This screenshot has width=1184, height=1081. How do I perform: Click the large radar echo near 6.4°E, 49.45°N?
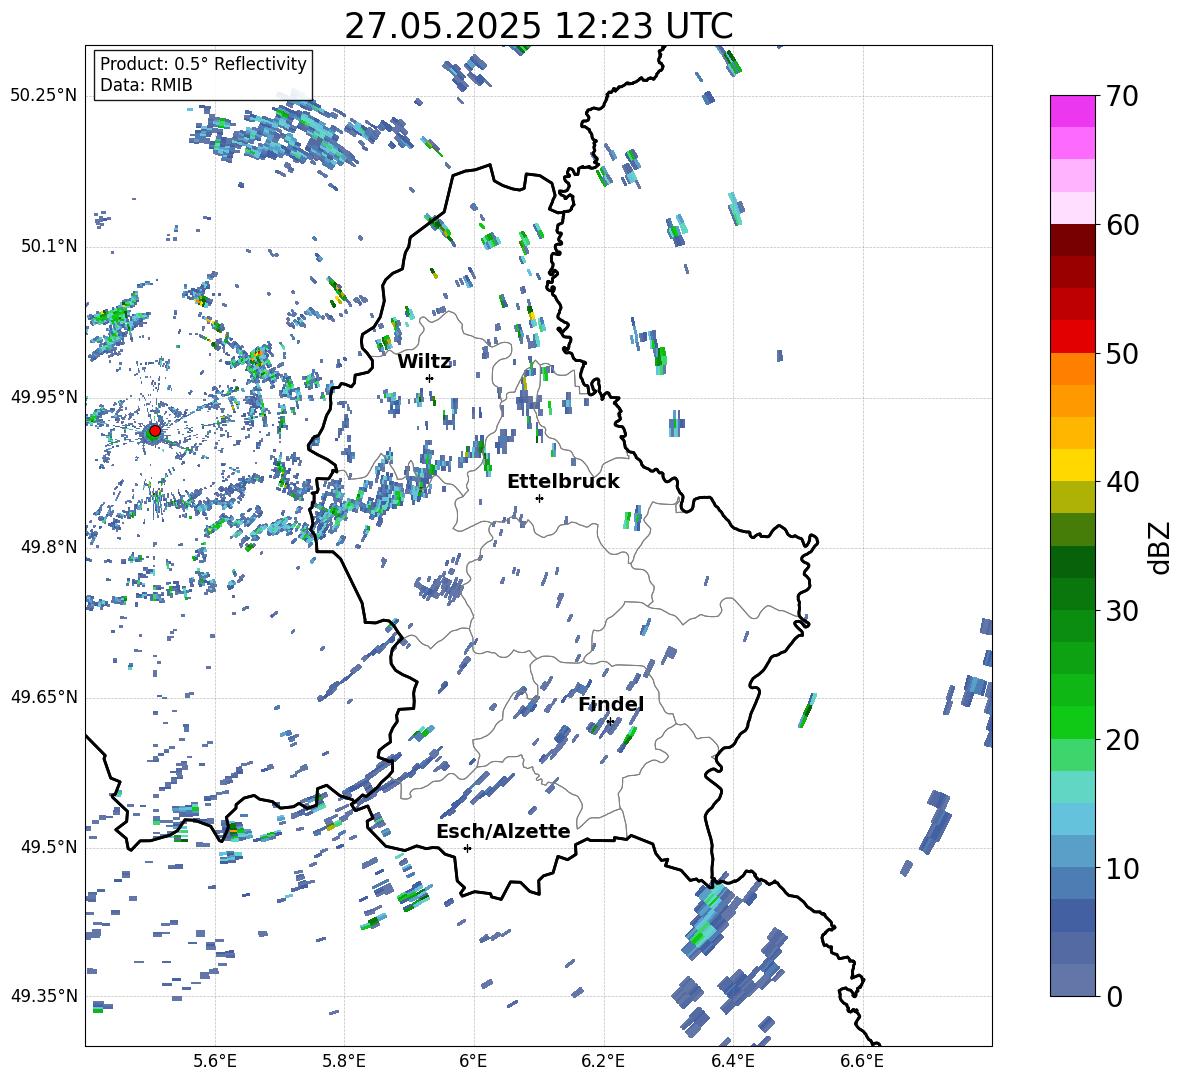708,917
